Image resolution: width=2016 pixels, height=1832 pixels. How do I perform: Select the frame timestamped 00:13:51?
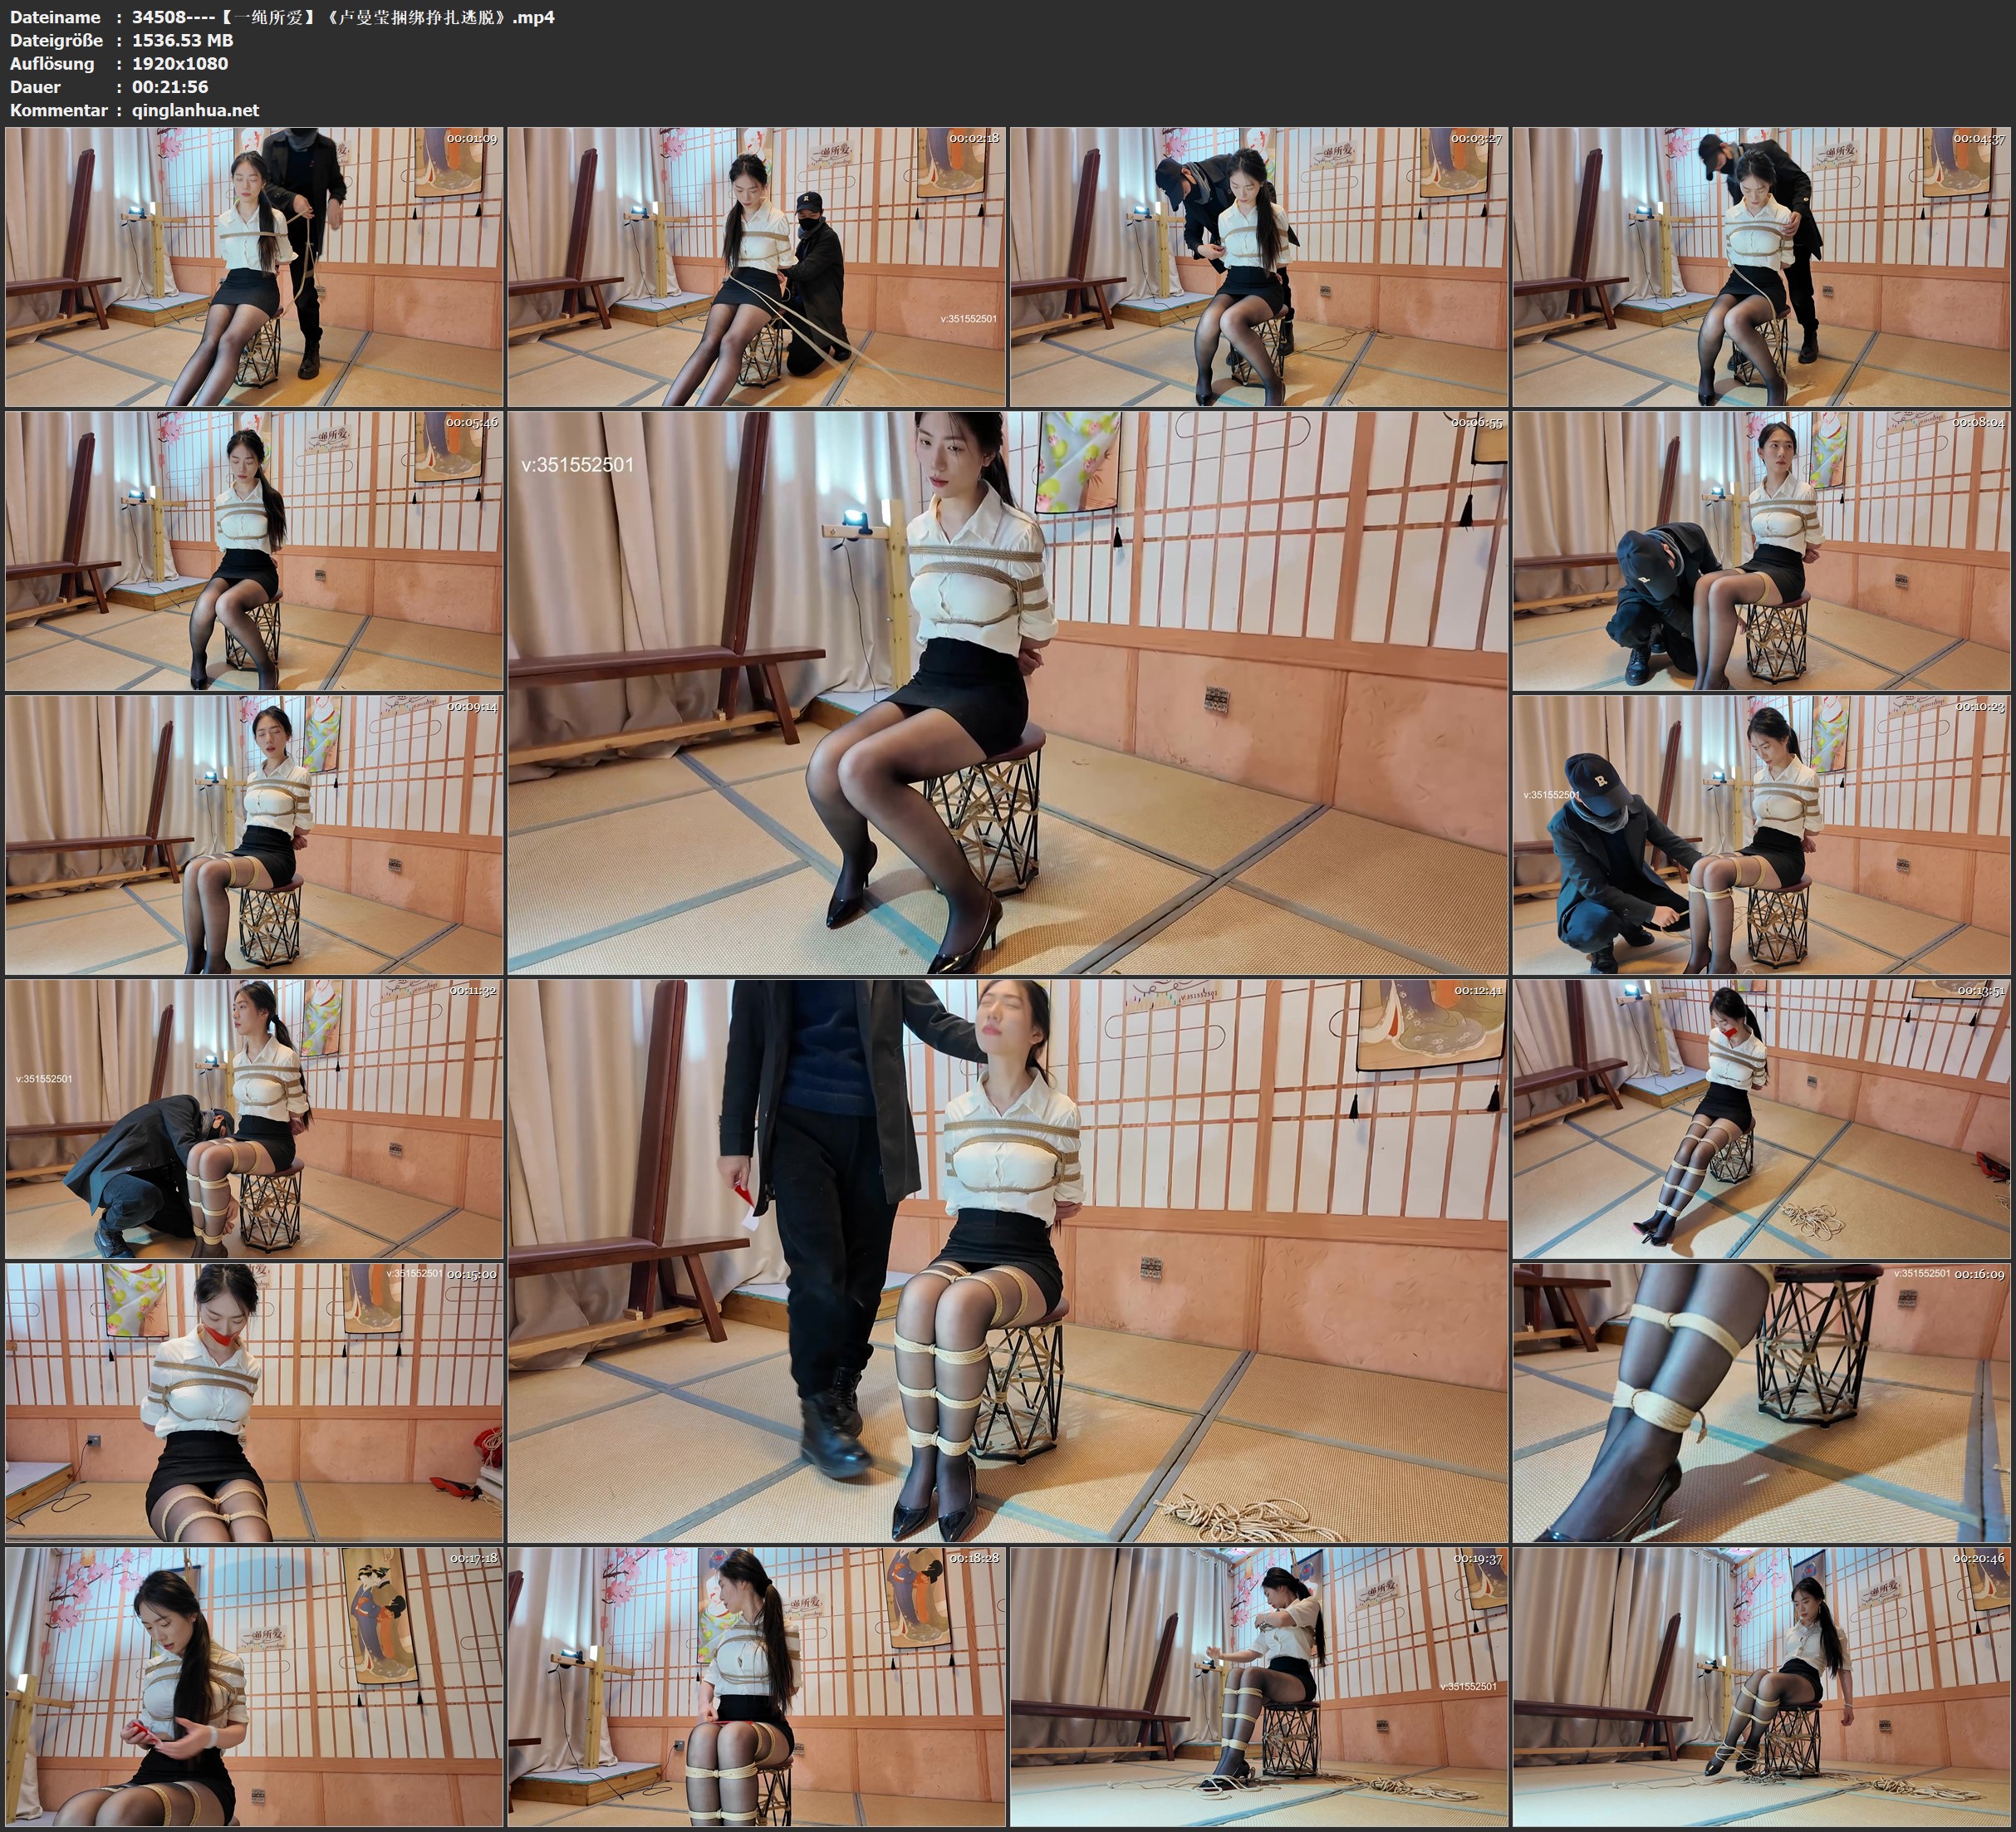coord(1761,1119)
